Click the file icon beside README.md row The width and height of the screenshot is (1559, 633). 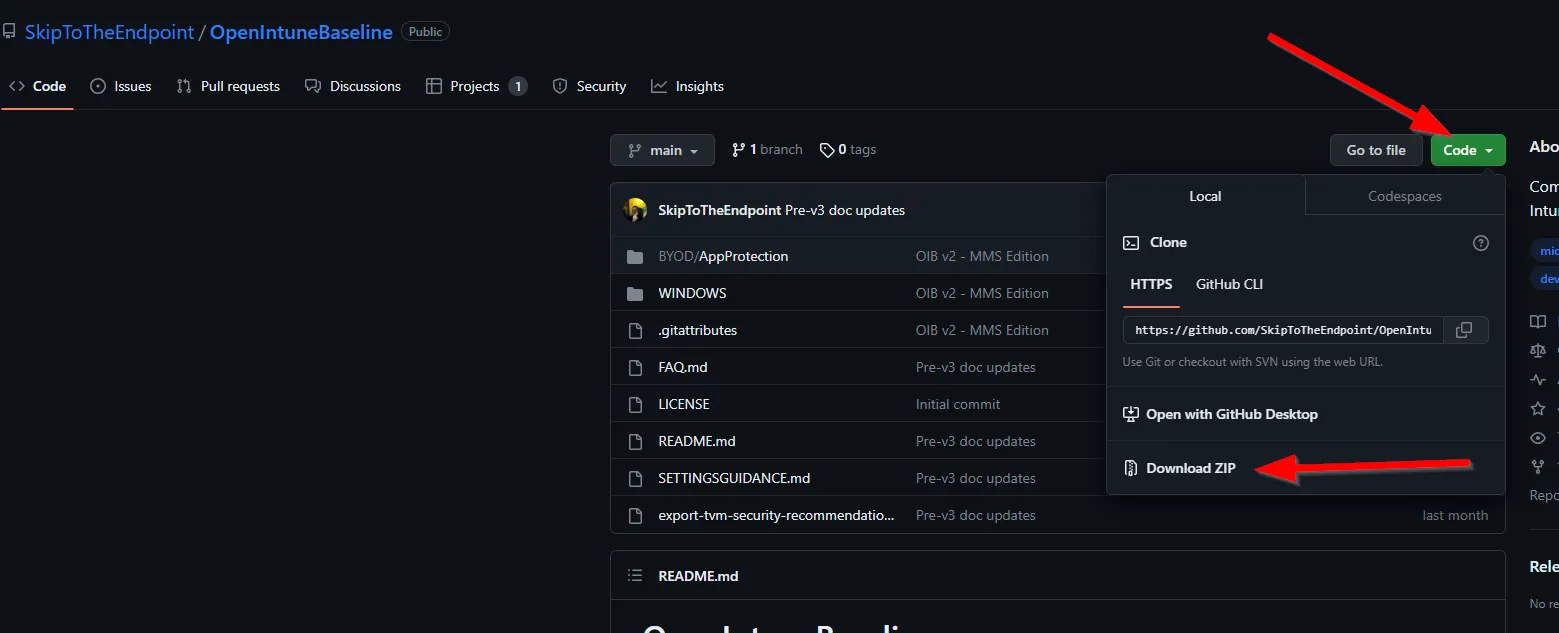point(634,441)
